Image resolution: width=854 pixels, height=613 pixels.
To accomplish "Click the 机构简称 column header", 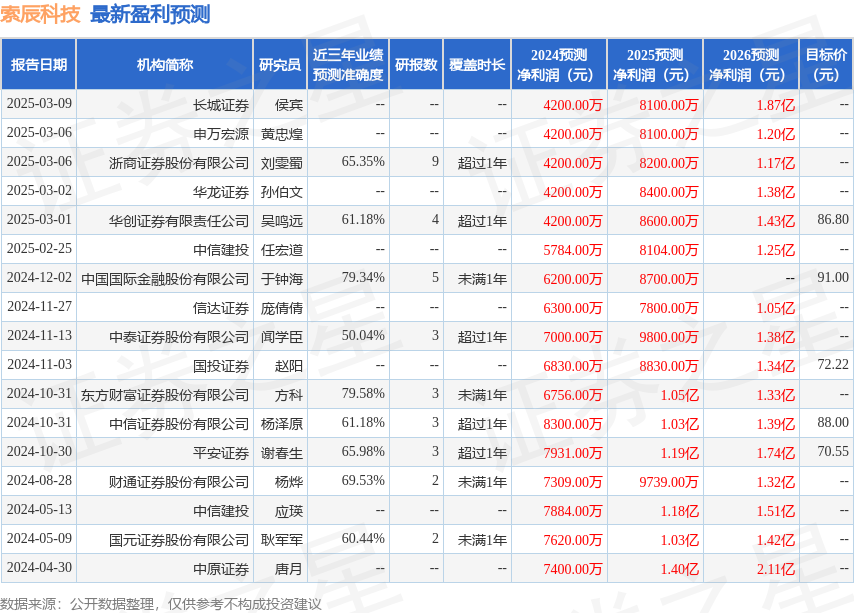I will pos(165,65).
